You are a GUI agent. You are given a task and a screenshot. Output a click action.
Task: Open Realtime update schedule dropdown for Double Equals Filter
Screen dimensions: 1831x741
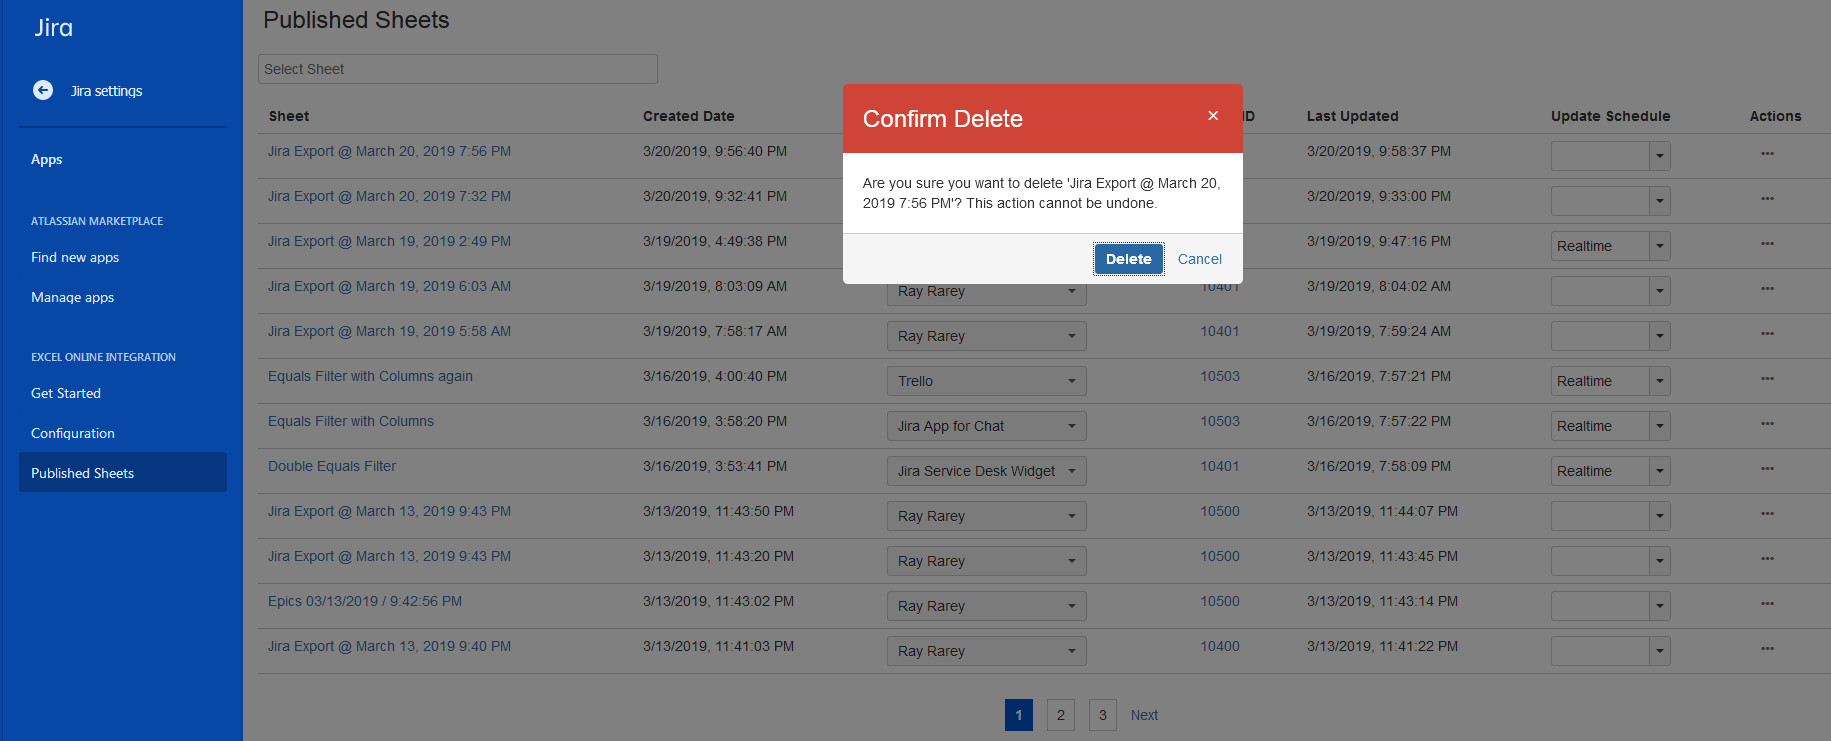[1659, 471]
